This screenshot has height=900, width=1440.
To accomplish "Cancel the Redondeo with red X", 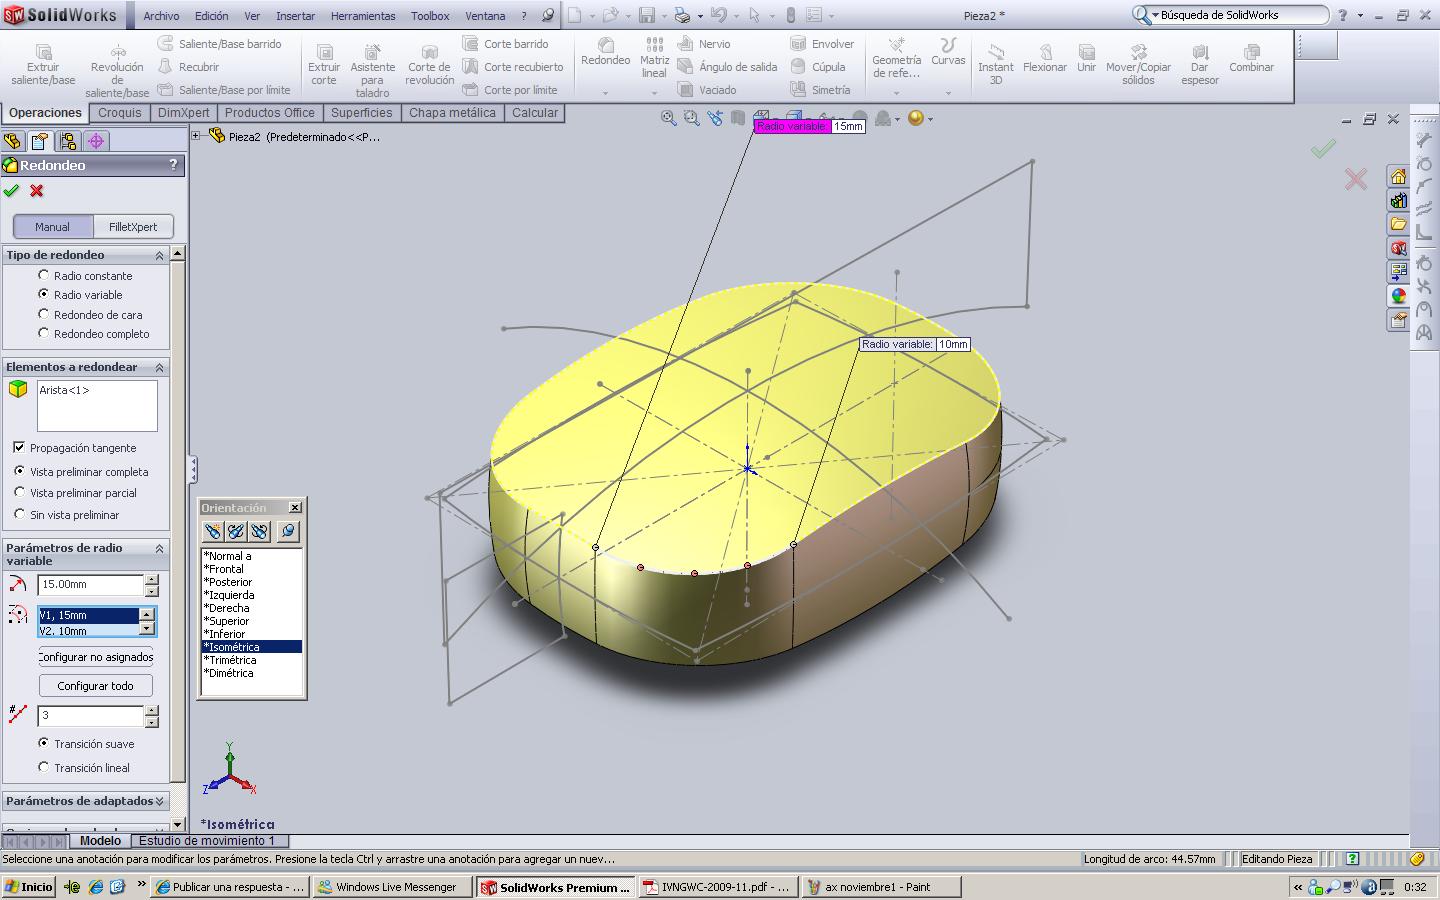I will coord(37,190).
